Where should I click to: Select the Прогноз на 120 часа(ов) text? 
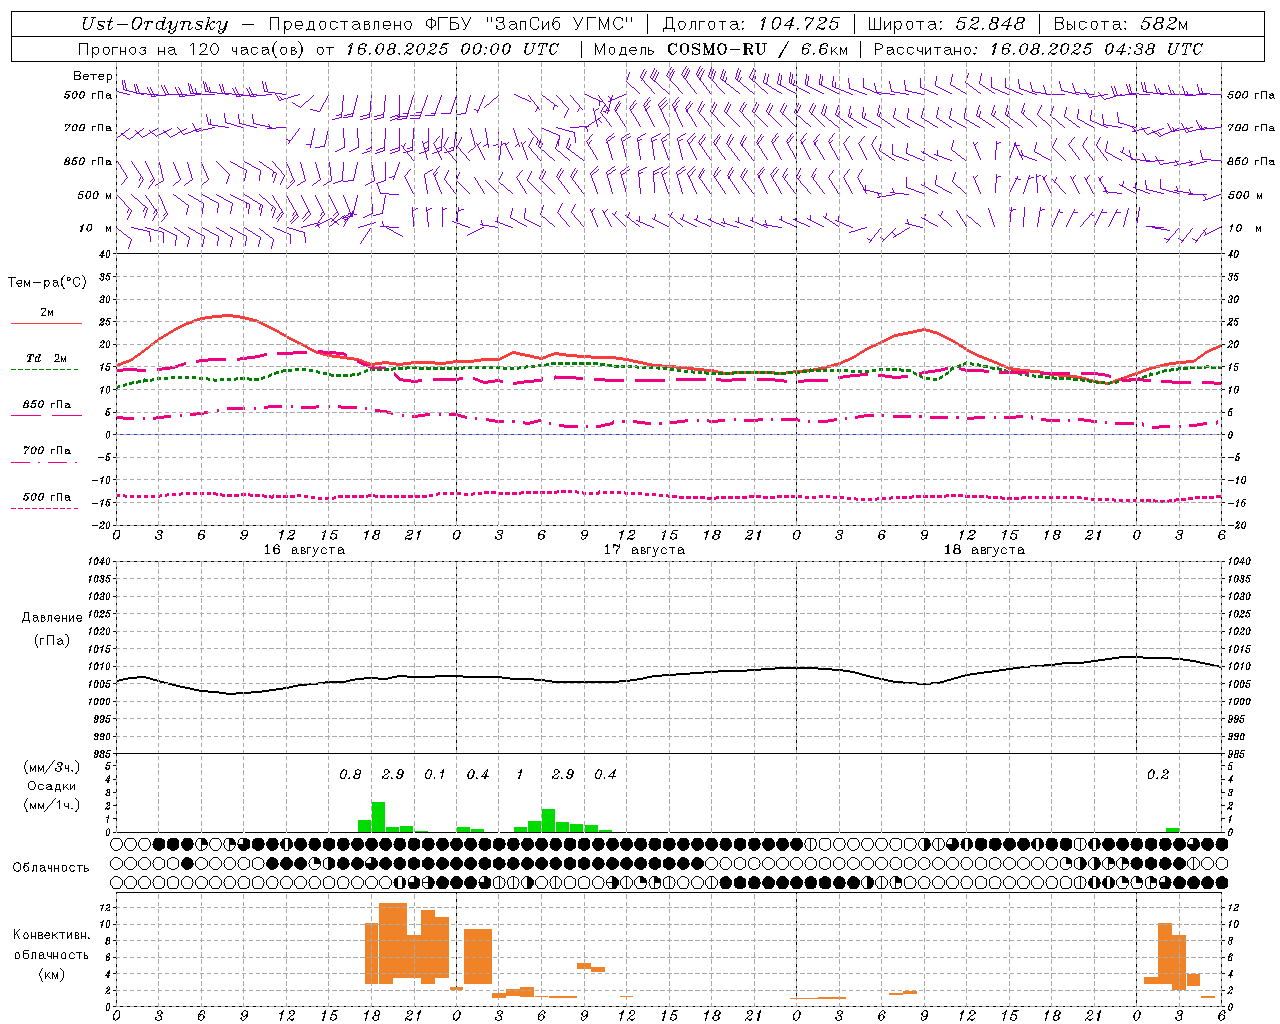click(x=193, y=49)
